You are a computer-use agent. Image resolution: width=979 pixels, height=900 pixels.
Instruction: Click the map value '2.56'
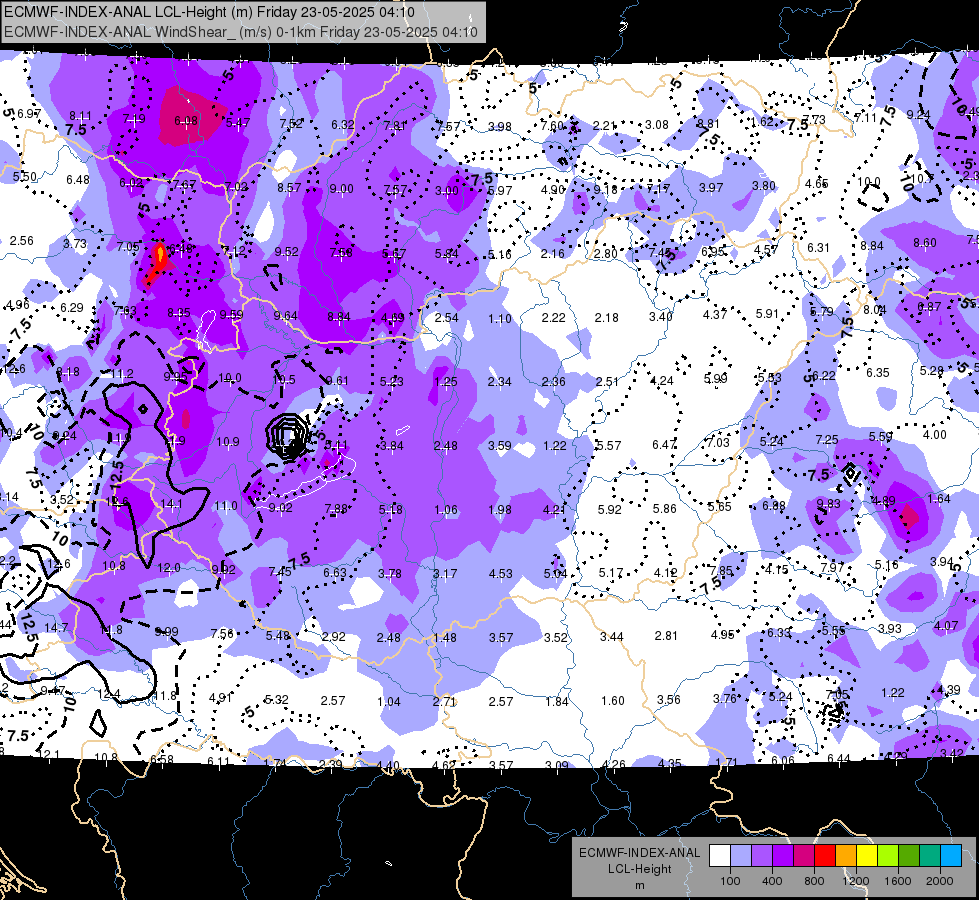point(21,241)
